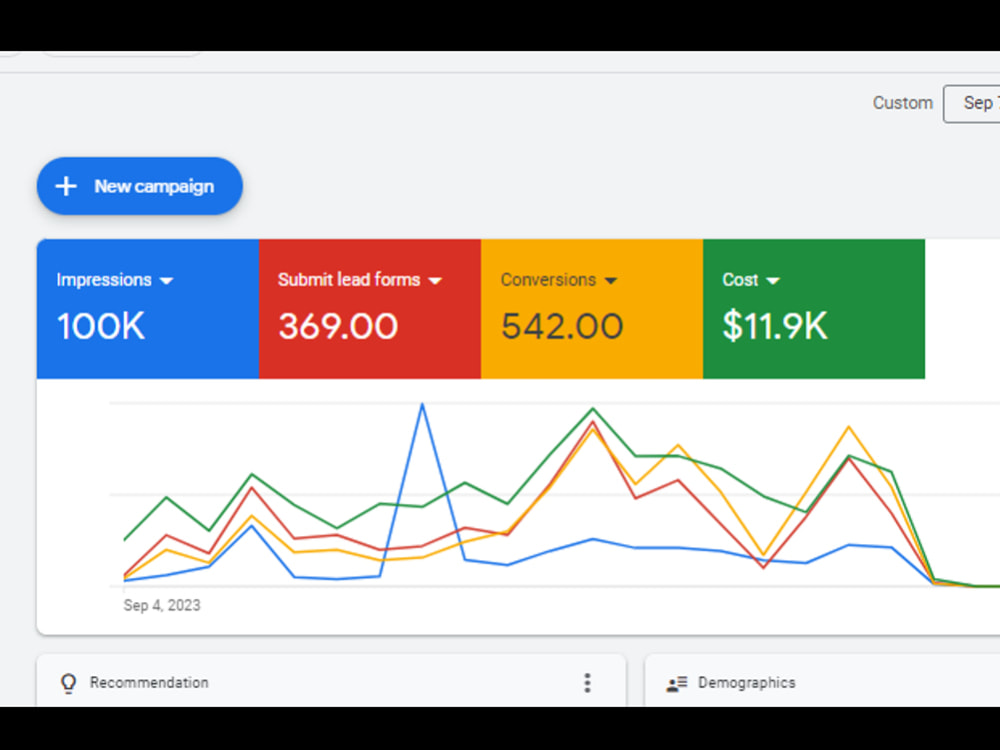Open the Cost metric dropdown
The image size is (1000, 750).
coord(773,281)
